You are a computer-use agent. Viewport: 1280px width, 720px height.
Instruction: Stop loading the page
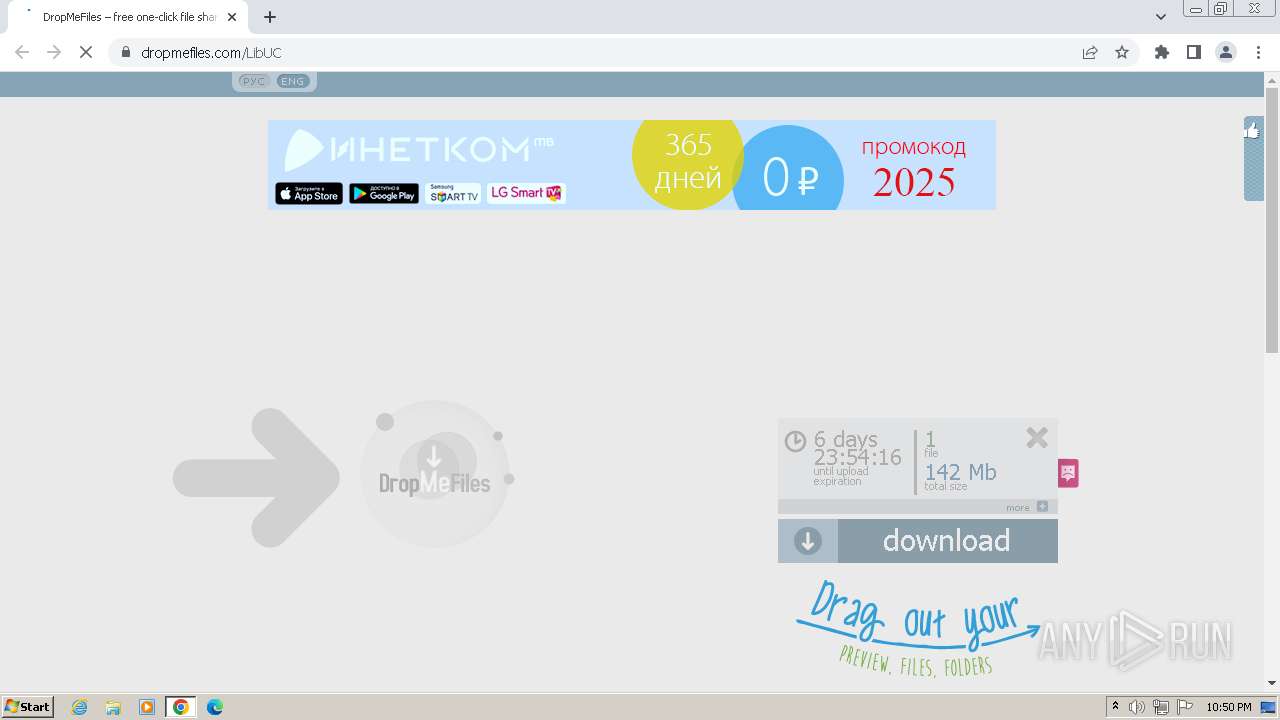pyautogui.click(x=86, y=52)
